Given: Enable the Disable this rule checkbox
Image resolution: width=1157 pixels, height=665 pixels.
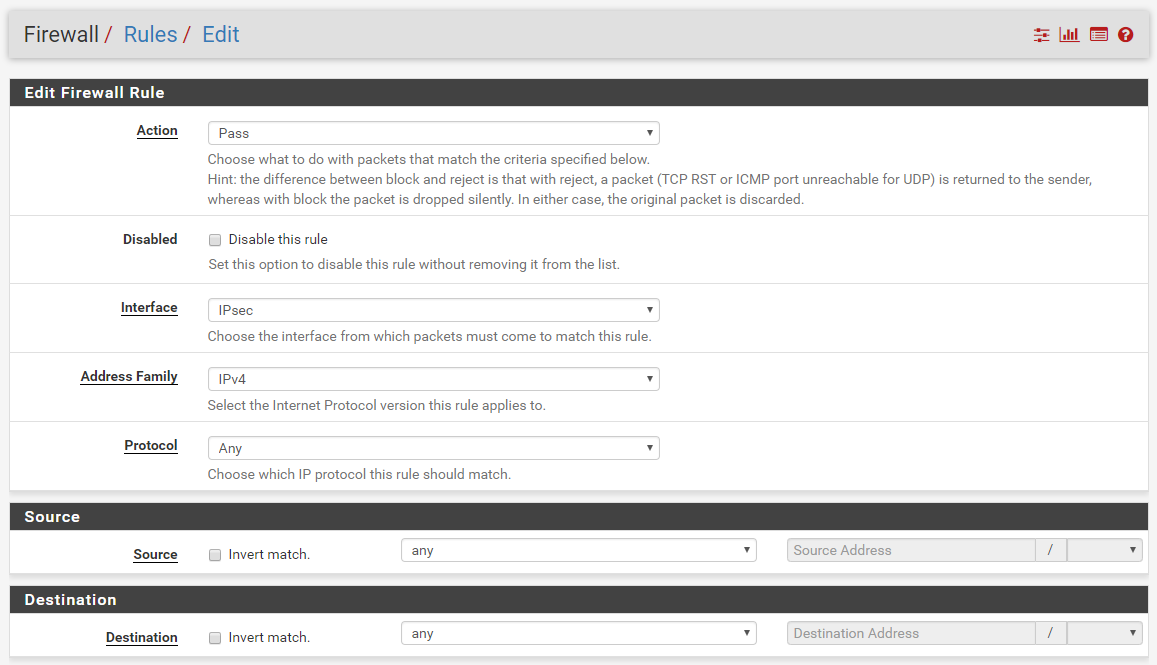Looking at the screenshot, I should [x=215, y=240].
